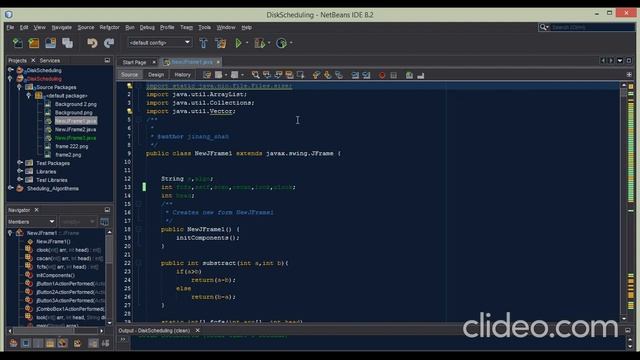Viewport: 640px width, 360px height.
Task: Click the New Project toolbar icon
Action: 34,43
